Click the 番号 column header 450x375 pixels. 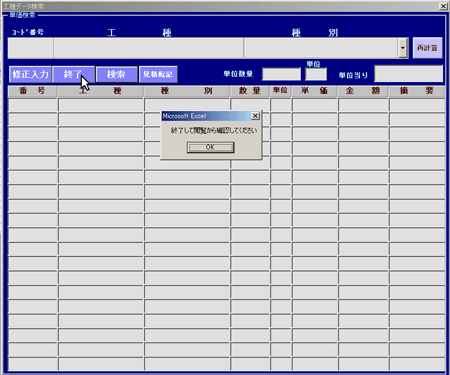33,91
